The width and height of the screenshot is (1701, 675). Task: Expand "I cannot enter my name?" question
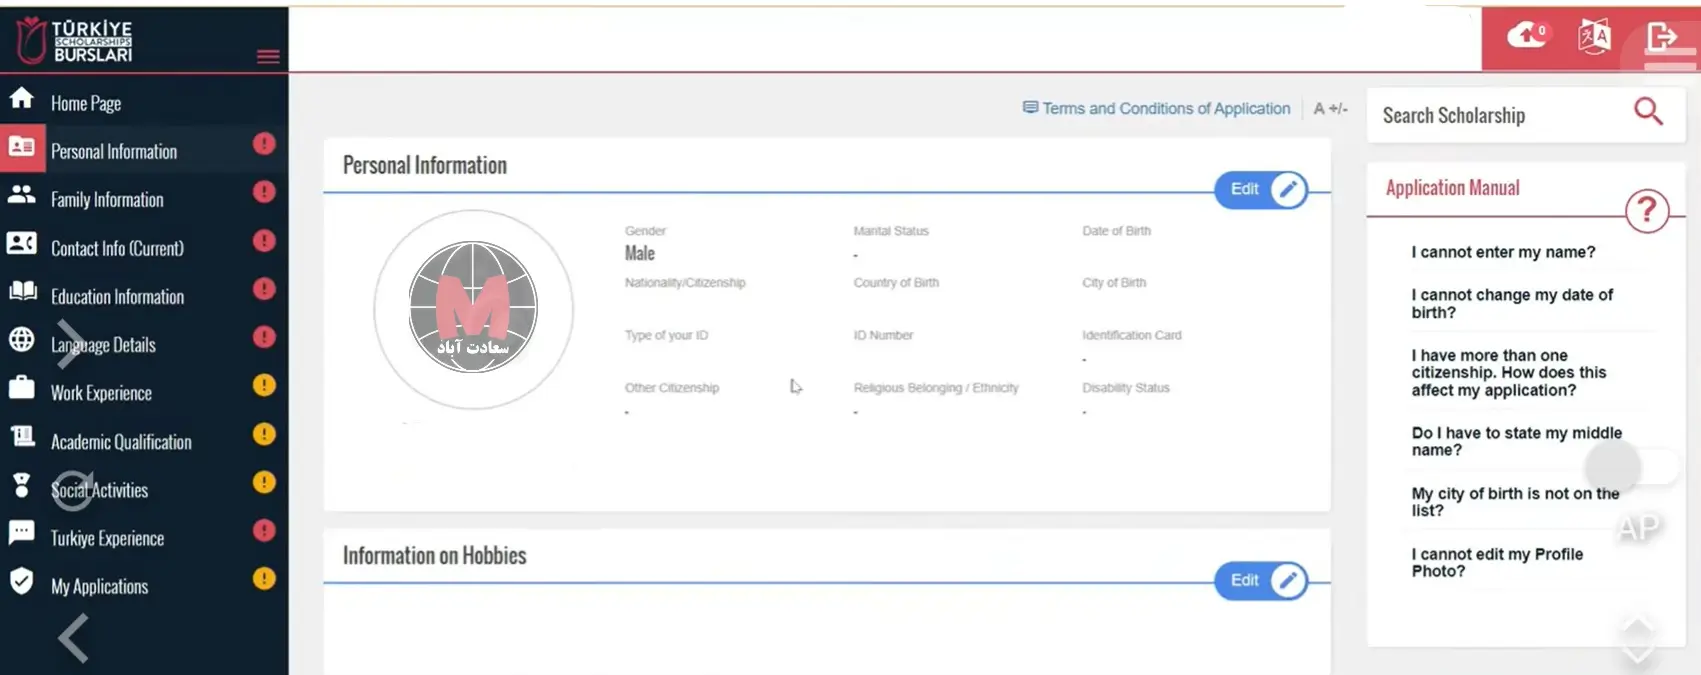click(x=1503, y=252)
